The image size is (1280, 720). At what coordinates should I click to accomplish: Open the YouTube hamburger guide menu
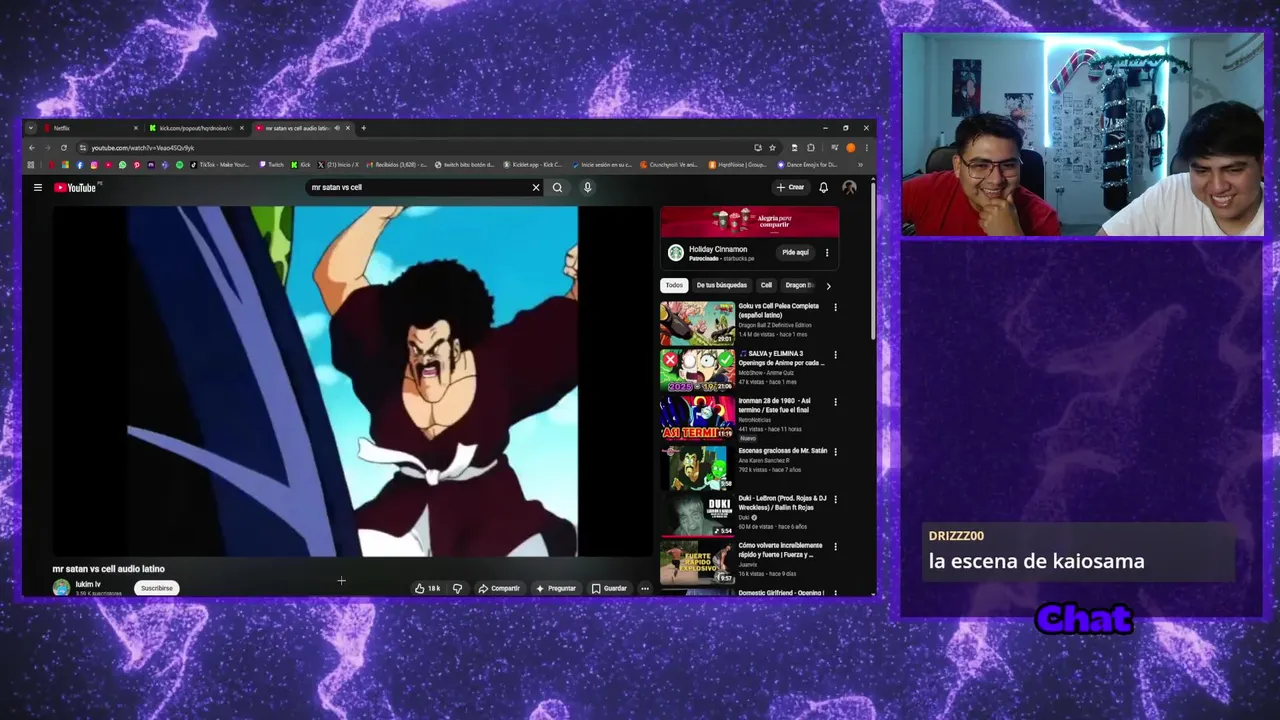click(38, 187)
